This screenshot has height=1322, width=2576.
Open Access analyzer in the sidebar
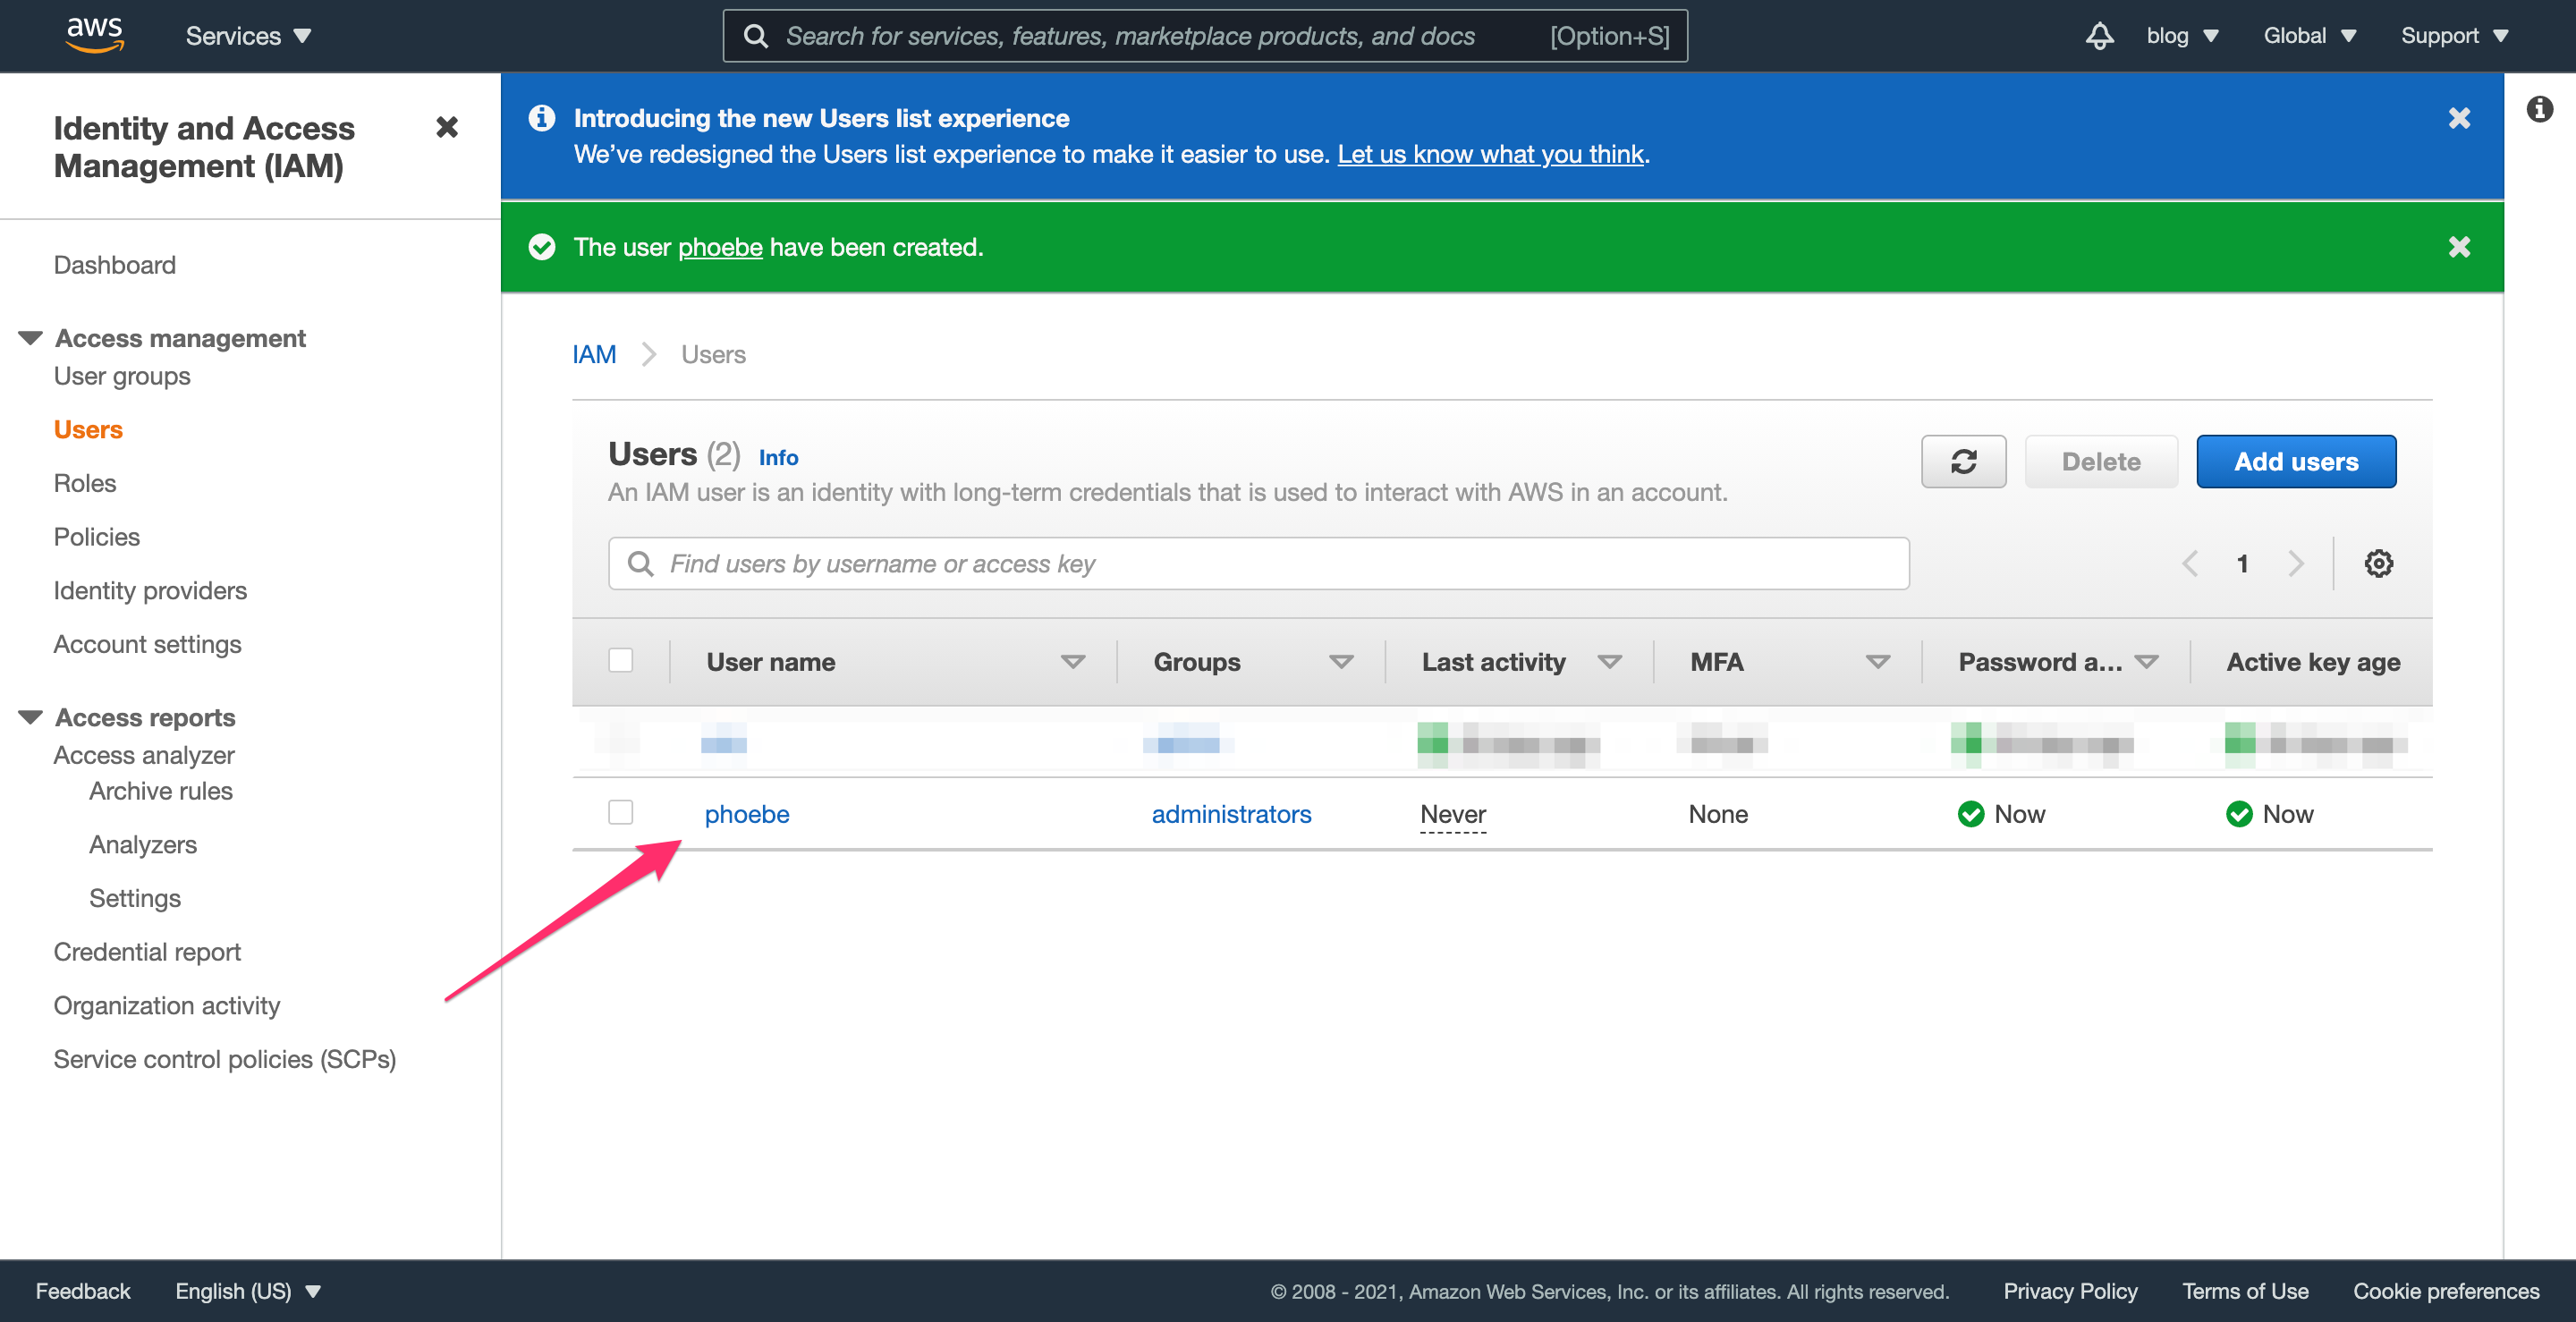pyautogui.click(x=144, y=755)
